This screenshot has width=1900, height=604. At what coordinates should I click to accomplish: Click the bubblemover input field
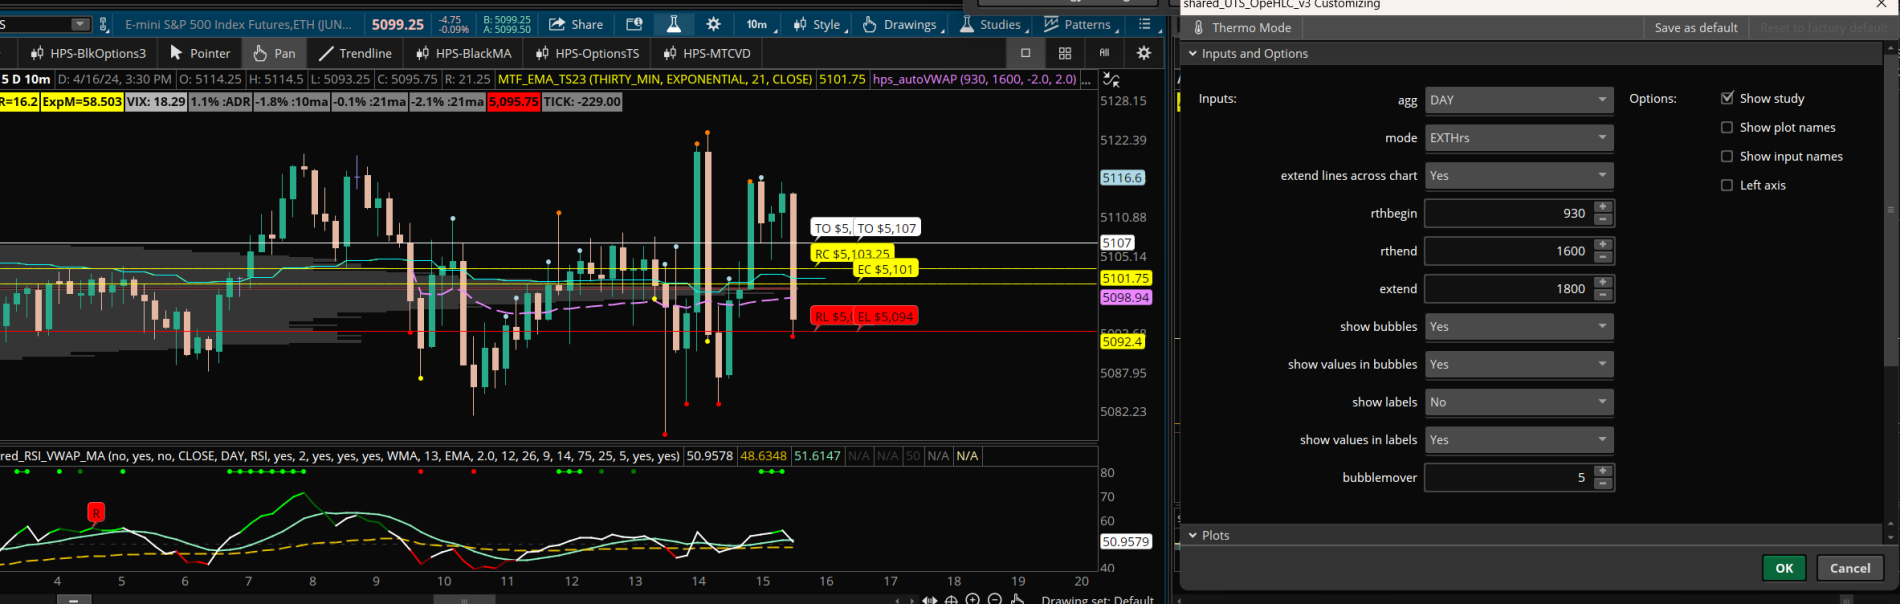pyautogui.click(x=1507, y=478)
